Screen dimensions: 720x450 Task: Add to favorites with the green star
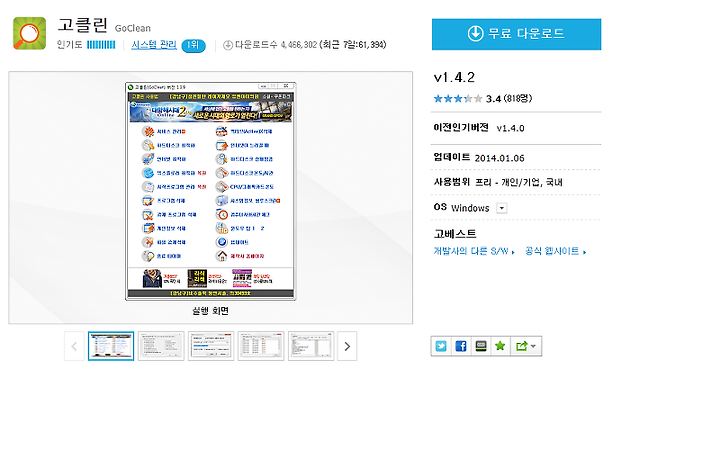point(500,346)
